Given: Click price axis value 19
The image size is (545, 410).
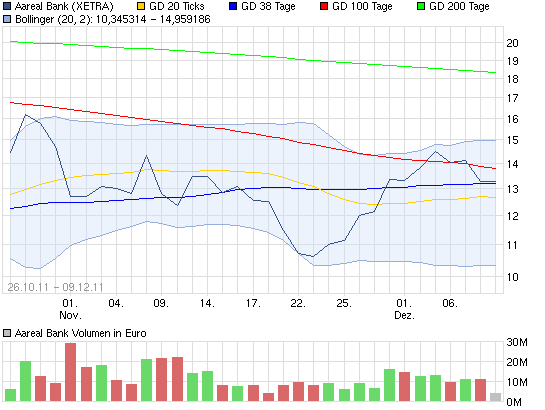Looking at the screenshot, I should pos(512,61).
